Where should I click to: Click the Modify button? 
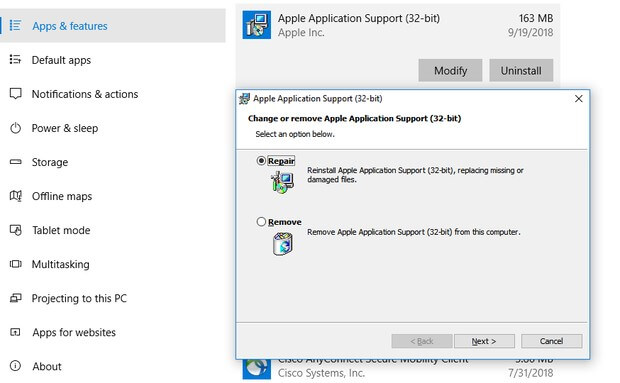[x=450, y=70]
